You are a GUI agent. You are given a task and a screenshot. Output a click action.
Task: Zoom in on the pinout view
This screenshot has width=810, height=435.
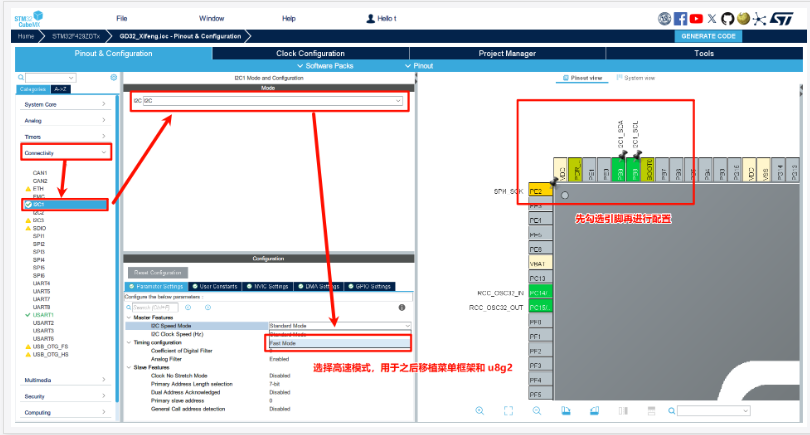tap(480, 411)
